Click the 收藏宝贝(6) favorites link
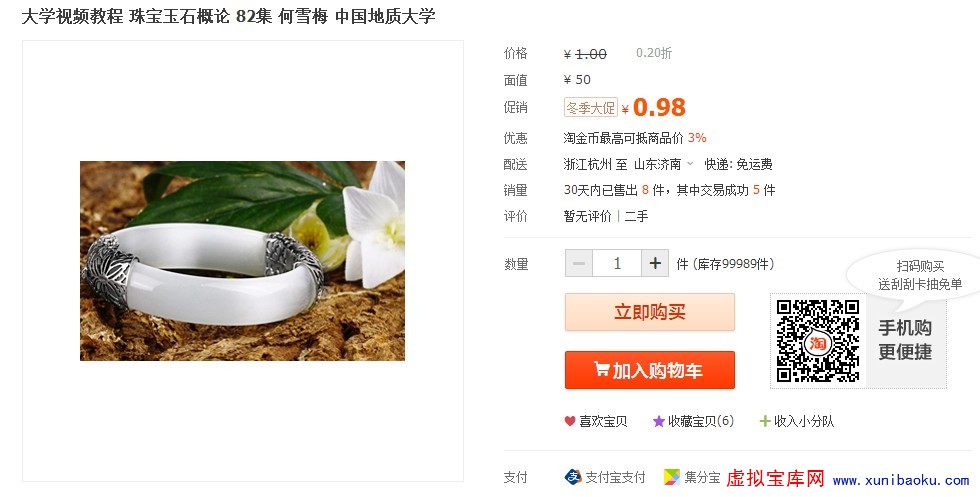This screenshot has height=497, width=980. point(701,421)
